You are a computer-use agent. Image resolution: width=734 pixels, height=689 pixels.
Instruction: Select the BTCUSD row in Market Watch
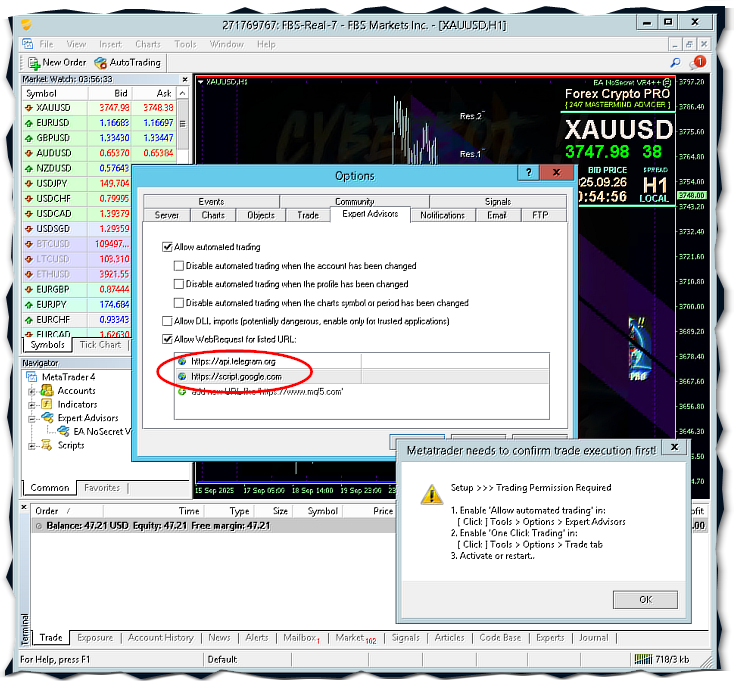pos(77,244)
